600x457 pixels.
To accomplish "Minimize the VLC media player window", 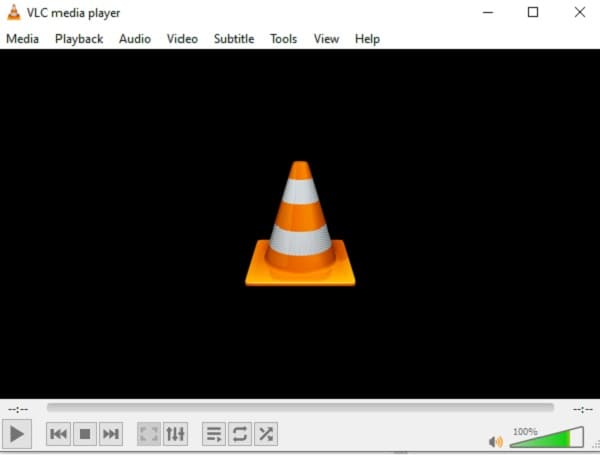I will (488, 12).
